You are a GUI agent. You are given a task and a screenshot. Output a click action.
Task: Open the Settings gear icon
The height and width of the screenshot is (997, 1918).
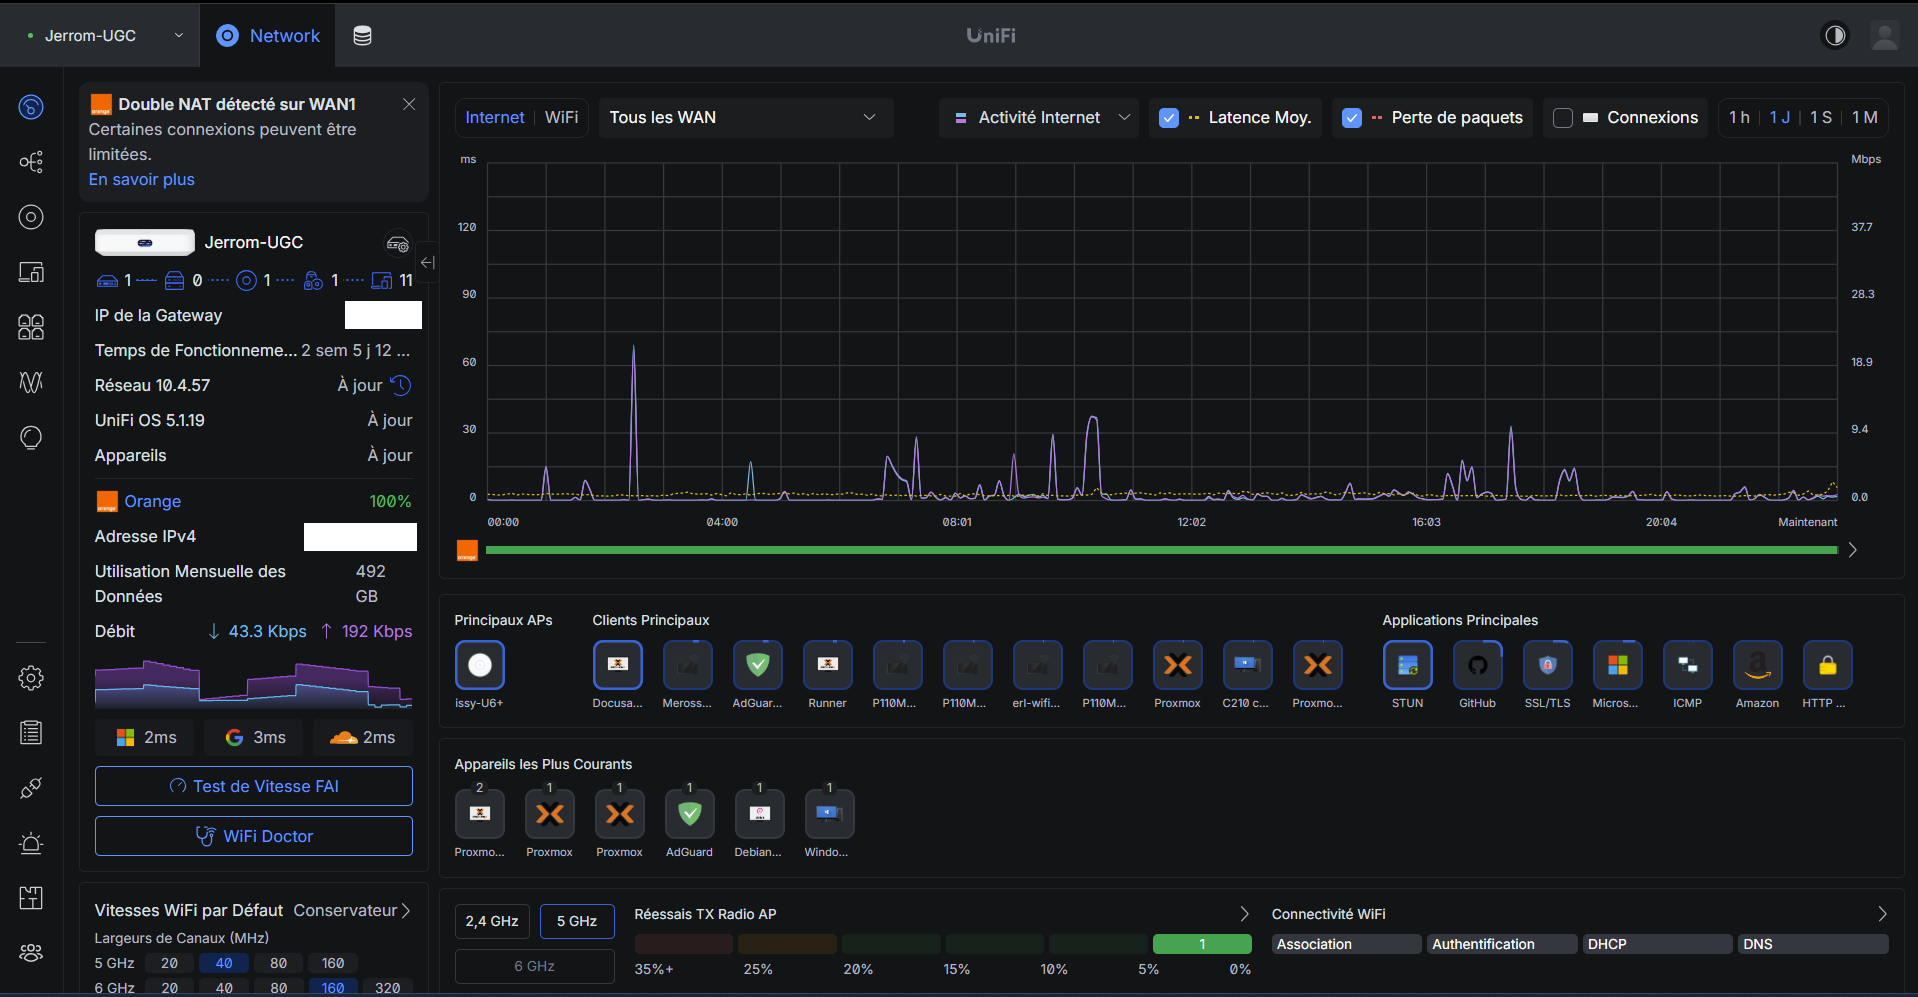pos(31,678)
